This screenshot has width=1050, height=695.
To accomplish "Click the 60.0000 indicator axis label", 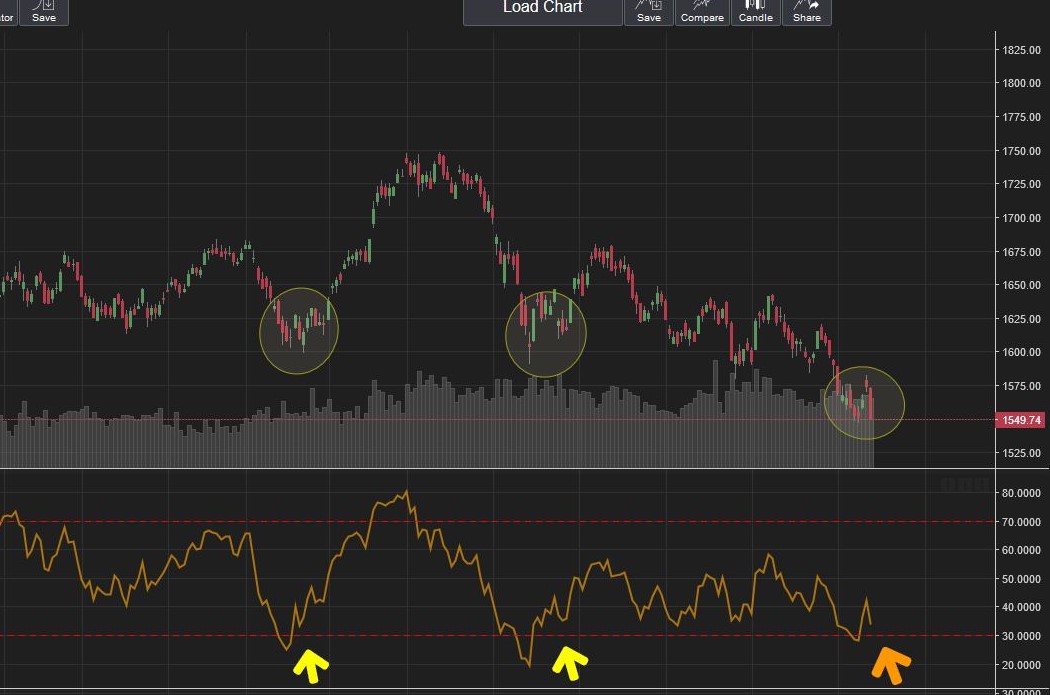I will click(x=1021, y=550).
